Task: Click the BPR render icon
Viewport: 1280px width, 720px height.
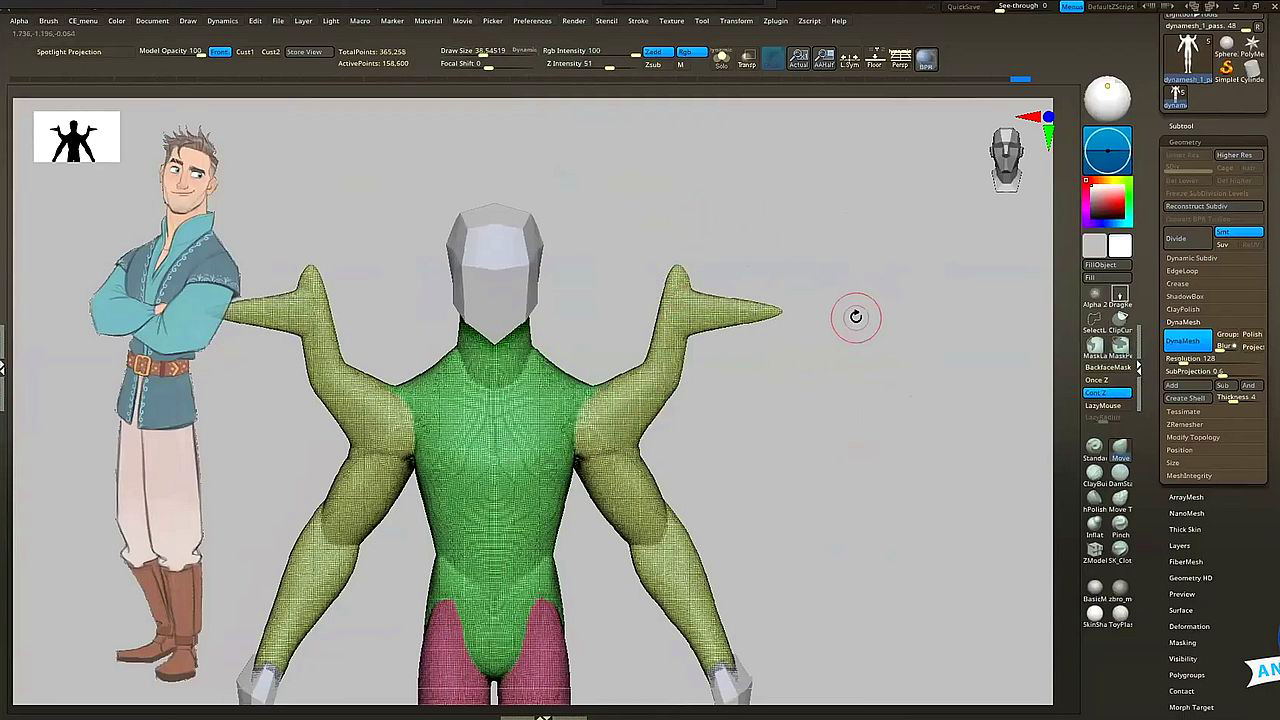Action: point(926,59)
